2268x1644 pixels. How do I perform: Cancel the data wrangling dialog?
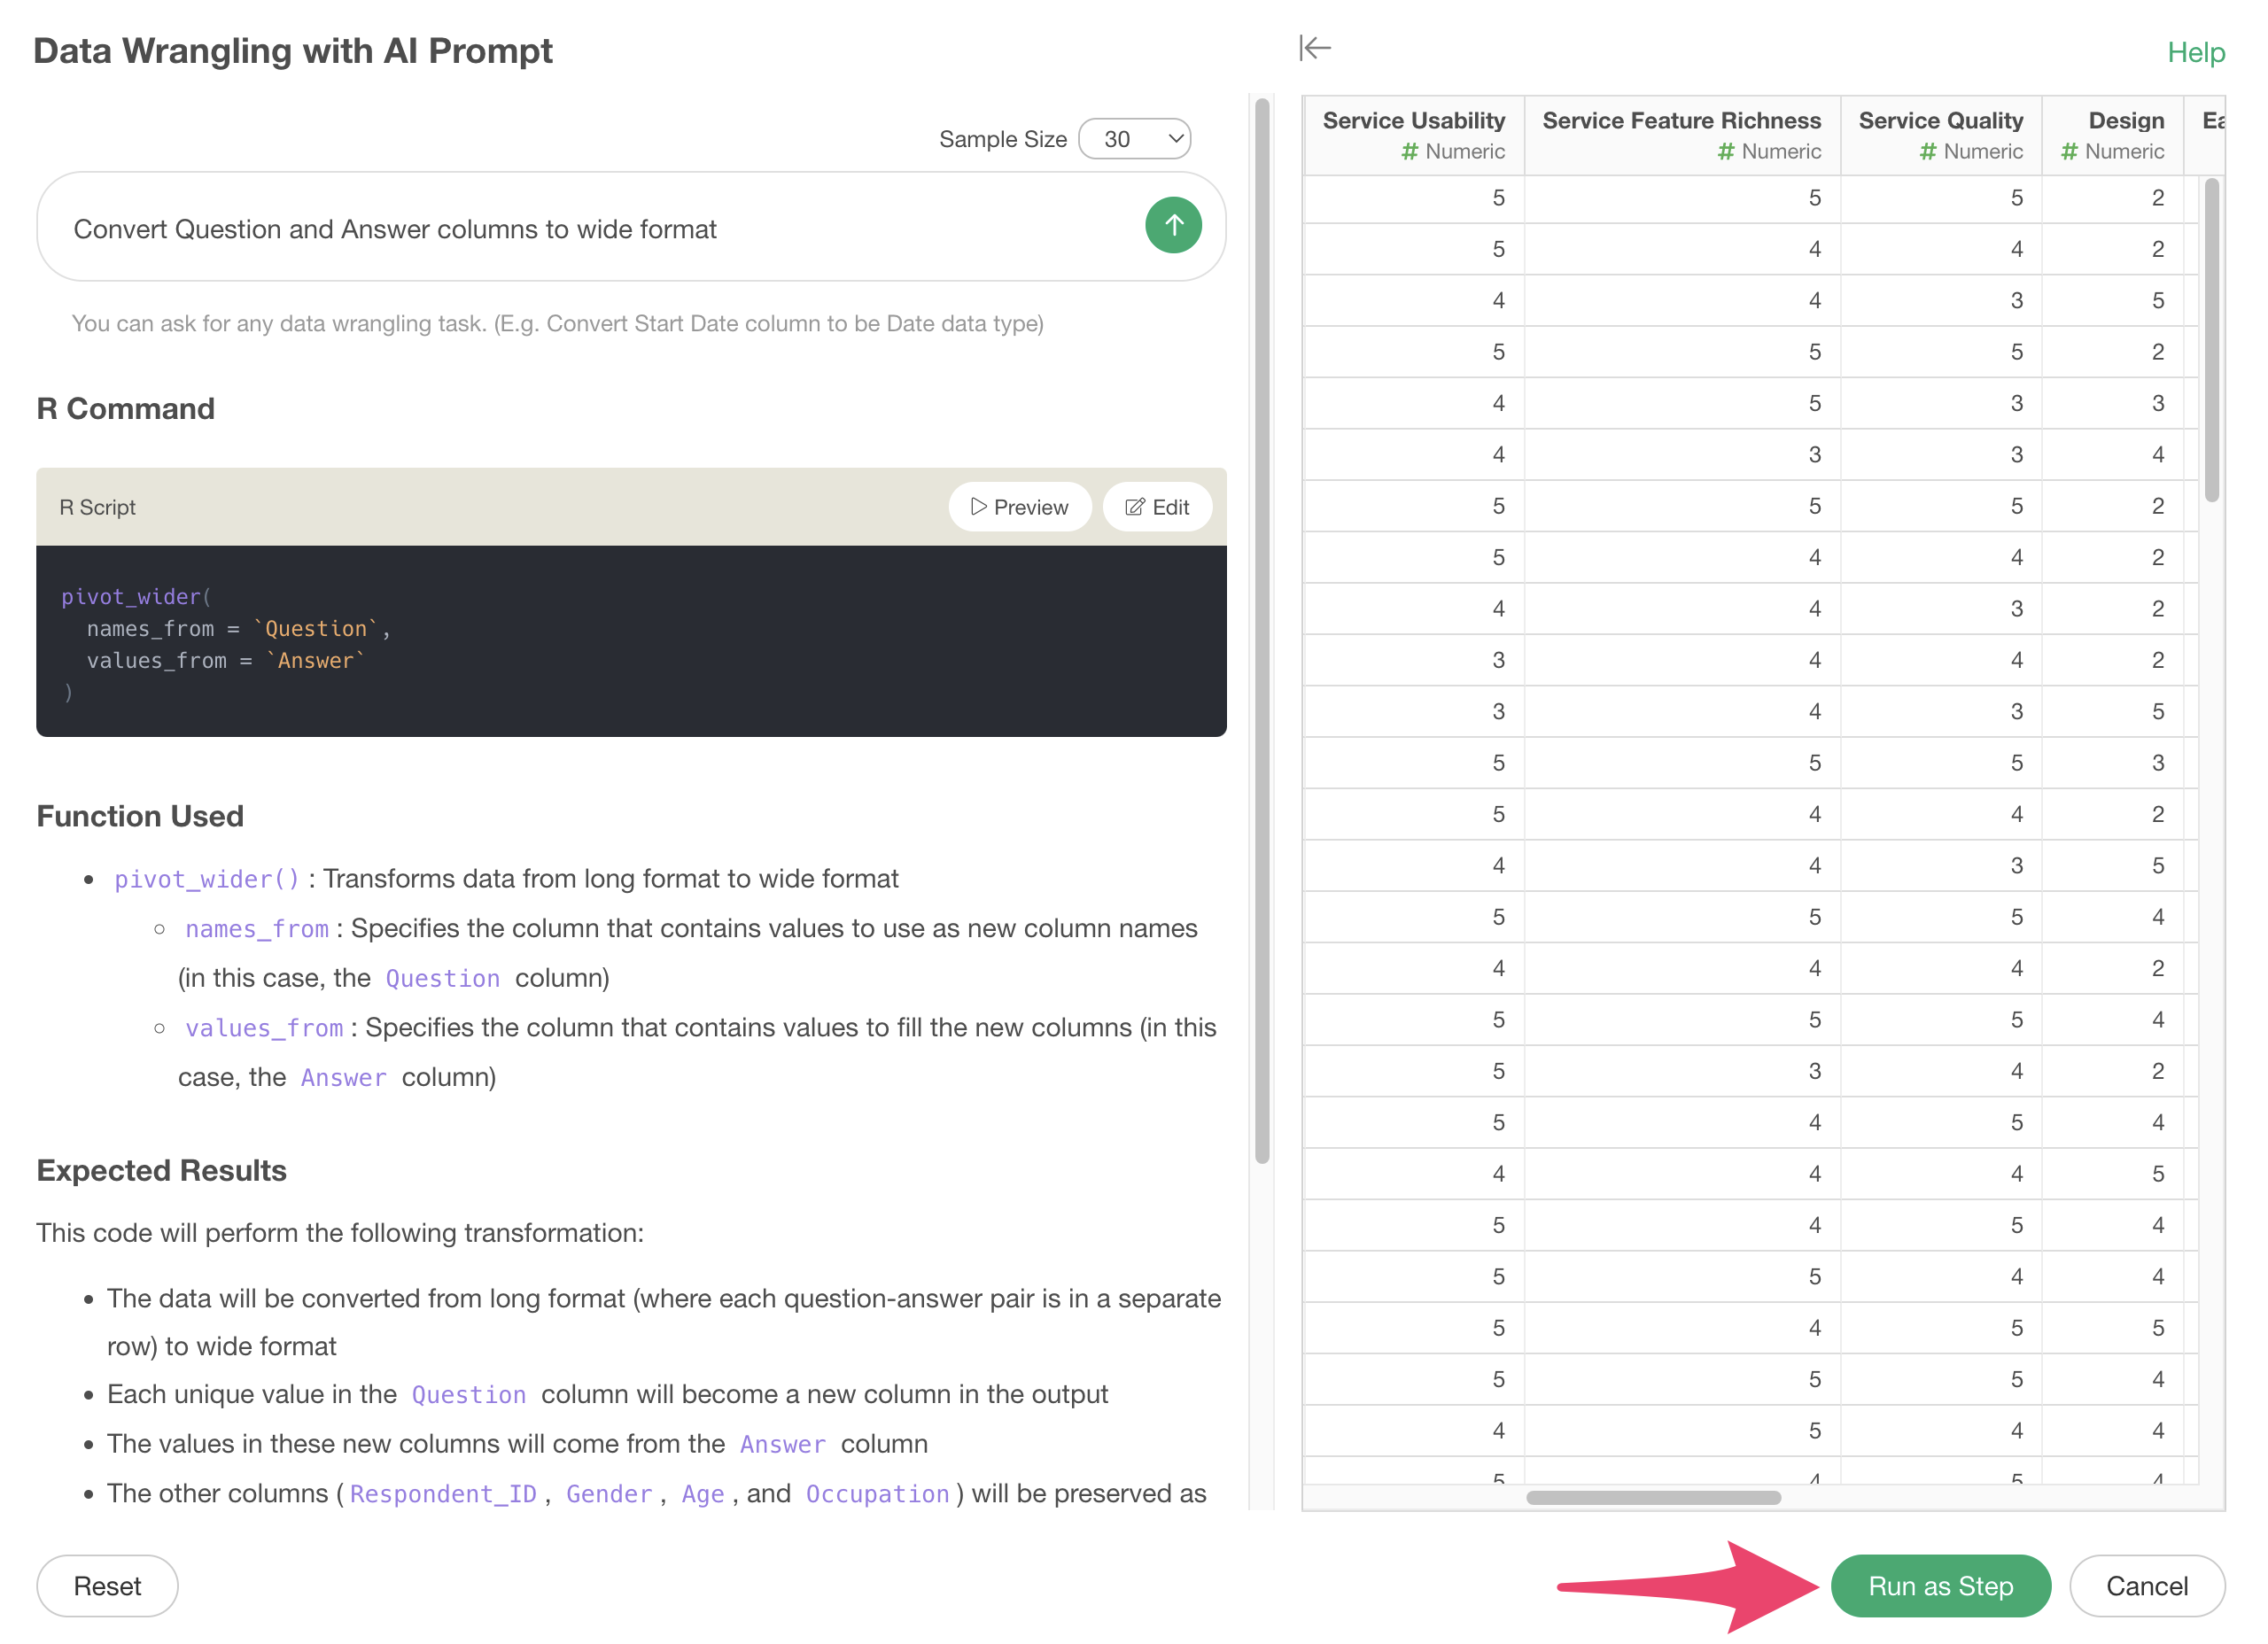tap(2146, 1586)
